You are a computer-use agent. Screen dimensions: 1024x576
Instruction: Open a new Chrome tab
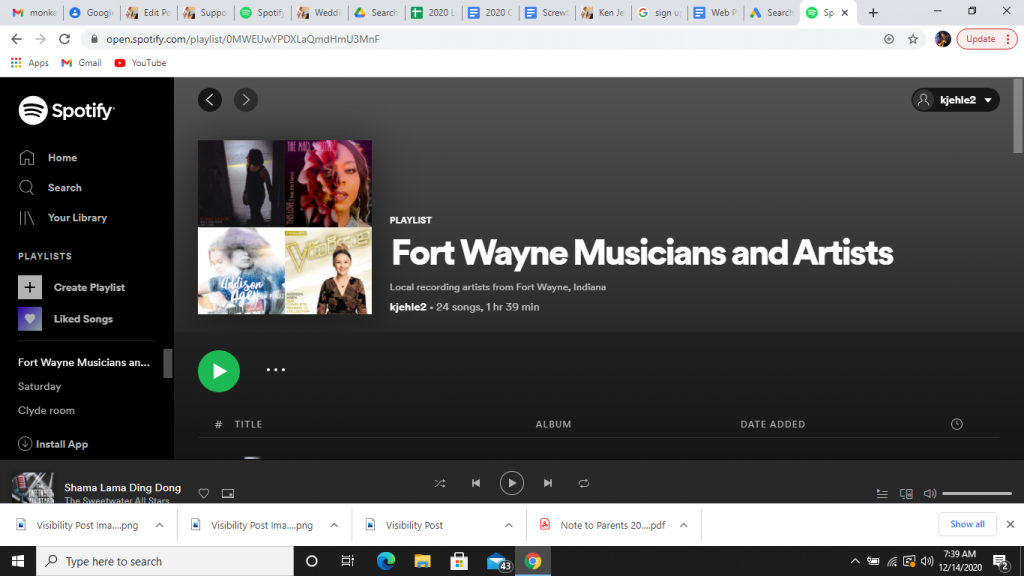[873, 12]
